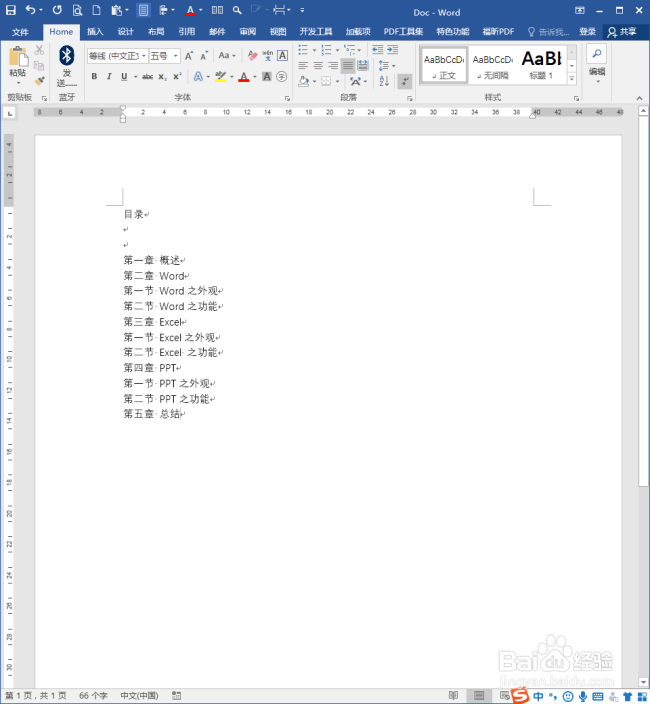Click the tab selector on the ruler
This screenshot has height=704, width=650.
click(10, 113)
